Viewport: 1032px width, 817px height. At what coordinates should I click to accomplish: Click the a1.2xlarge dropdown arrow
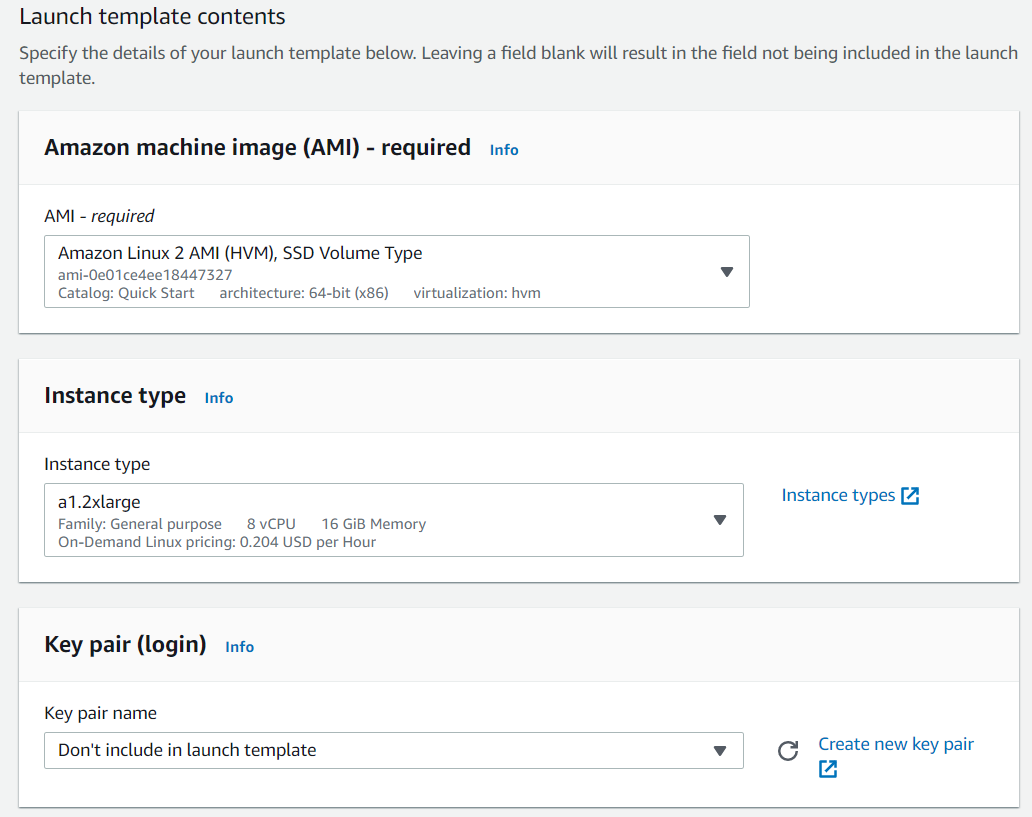point(720,520)
